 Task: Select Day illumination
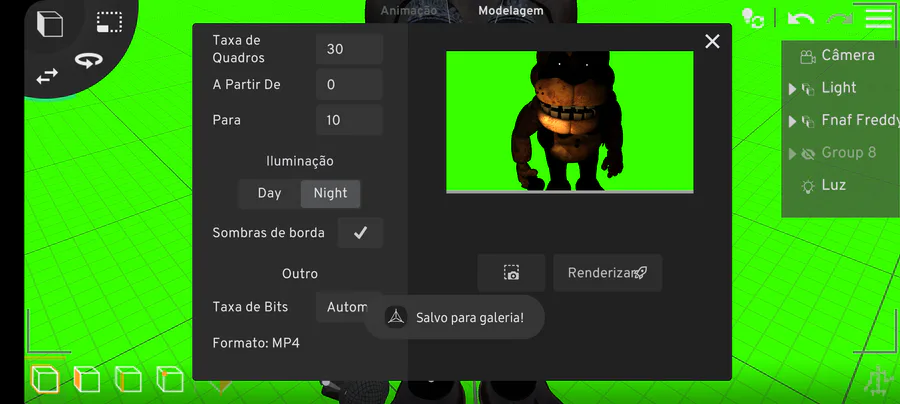pos(269,193)
